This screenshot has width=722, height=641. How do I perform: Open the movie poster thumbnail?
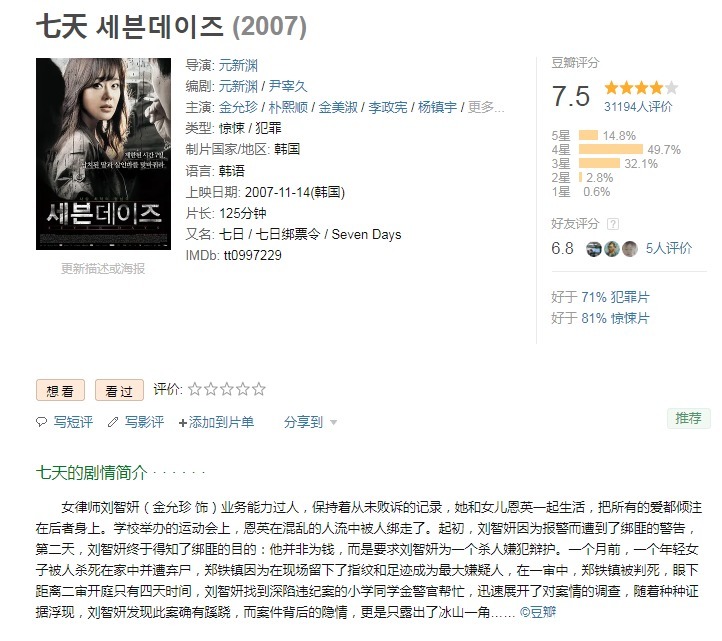tap(104, 154)
